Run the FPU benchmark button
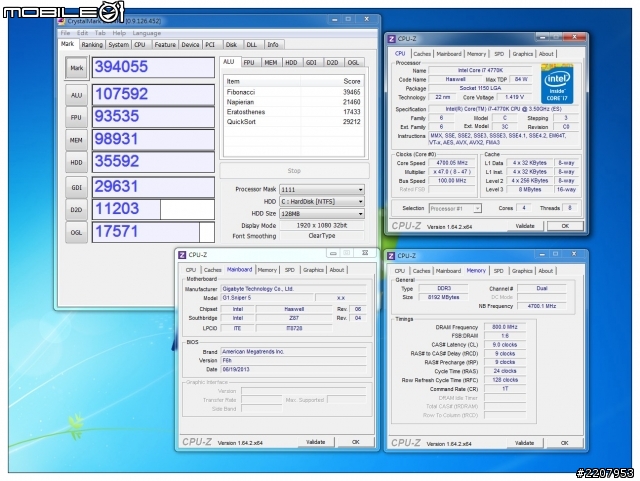 (76, 118)
